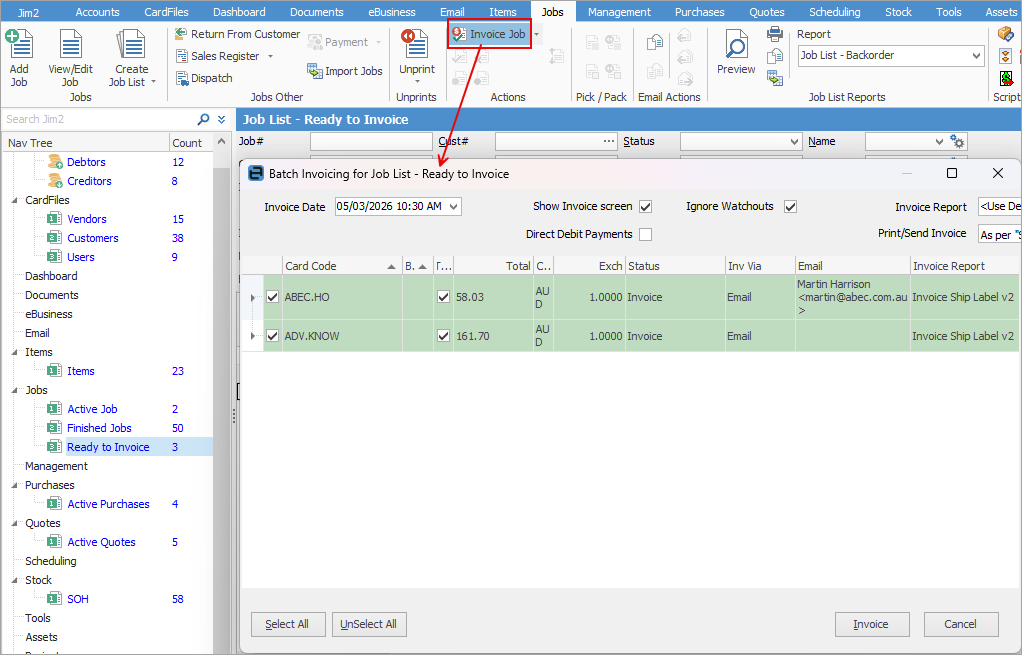Open the gear settings beside Name field
The width and height of the screenshot is (1022, 655).
click(x=957, y=141)
